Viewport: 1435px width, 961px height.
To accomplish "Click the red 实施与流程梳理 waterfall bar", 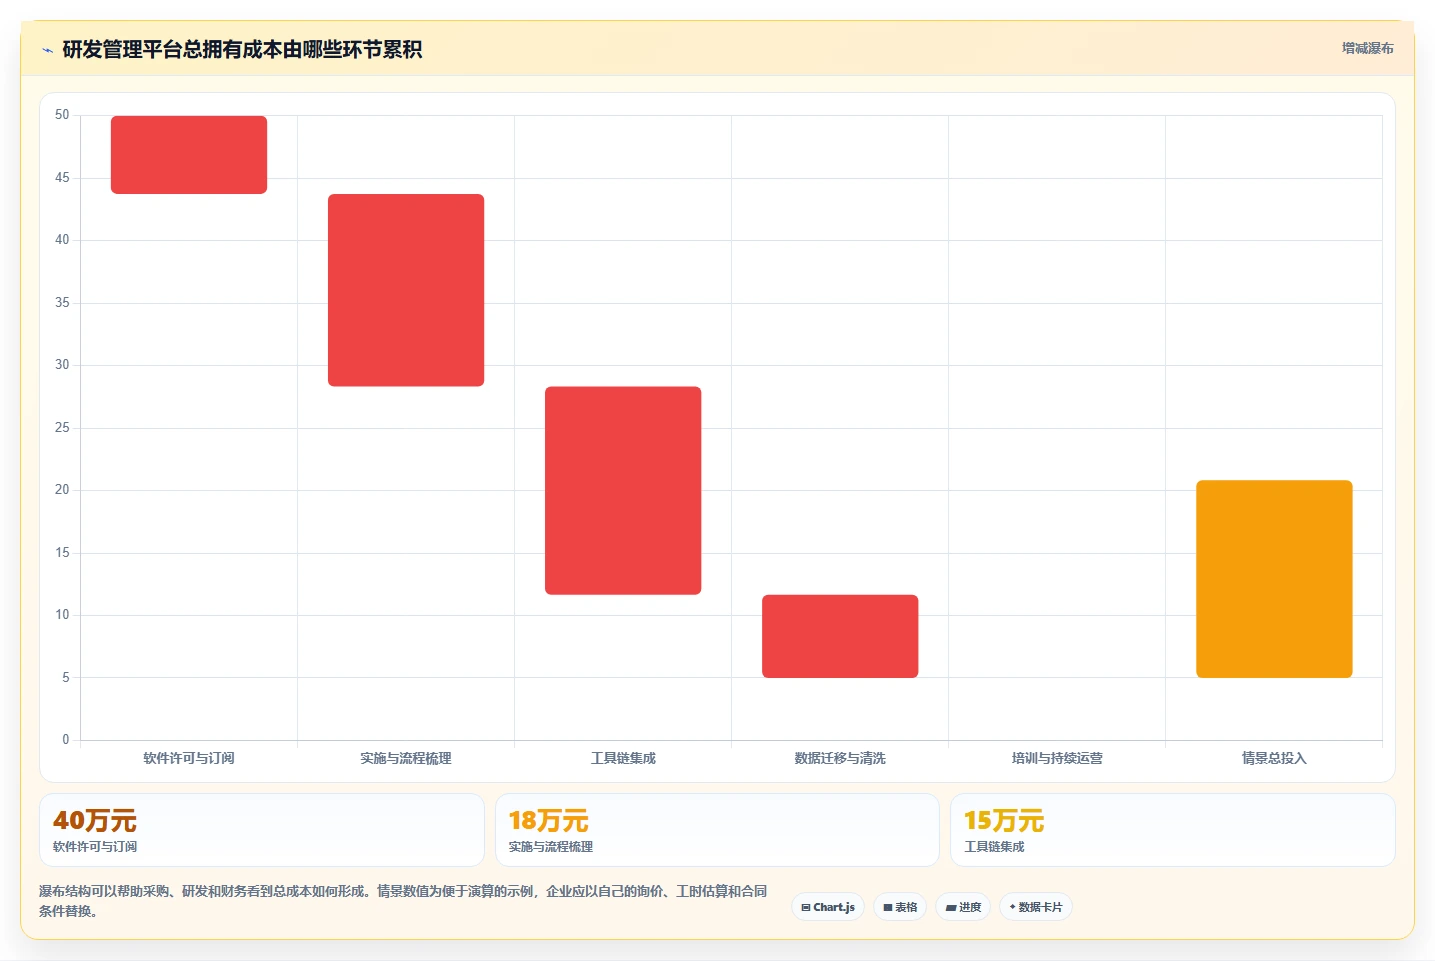I will (x=406, y=290).
